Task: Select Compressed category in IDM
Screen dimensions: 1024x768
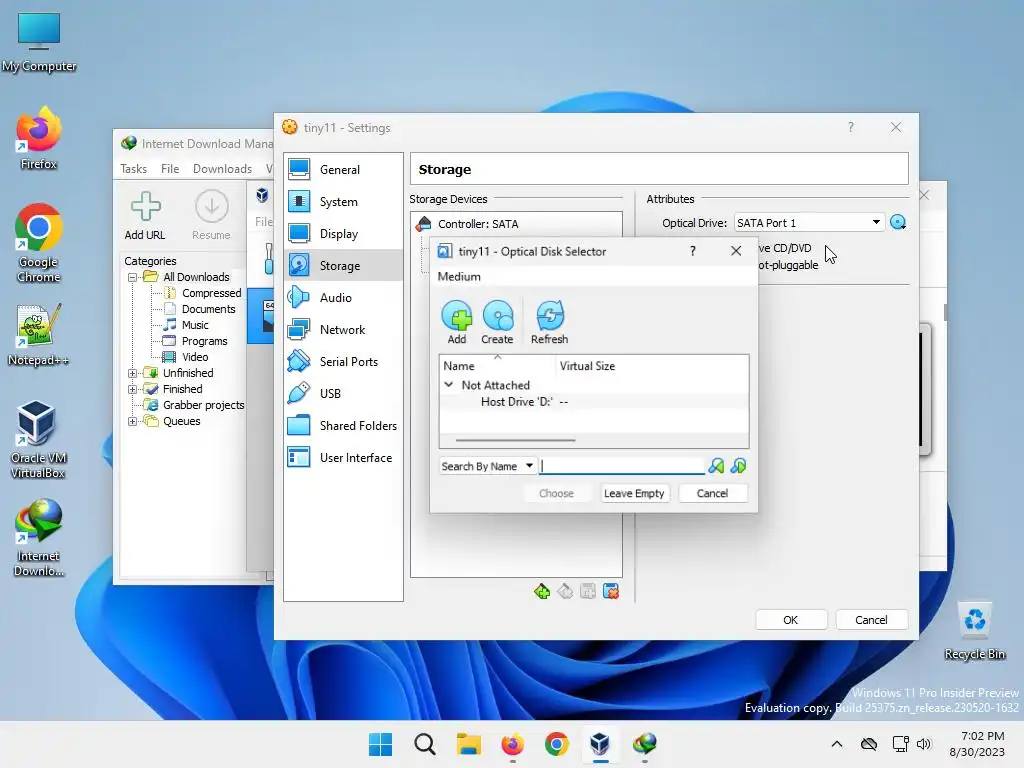Action: coord(211,293)
